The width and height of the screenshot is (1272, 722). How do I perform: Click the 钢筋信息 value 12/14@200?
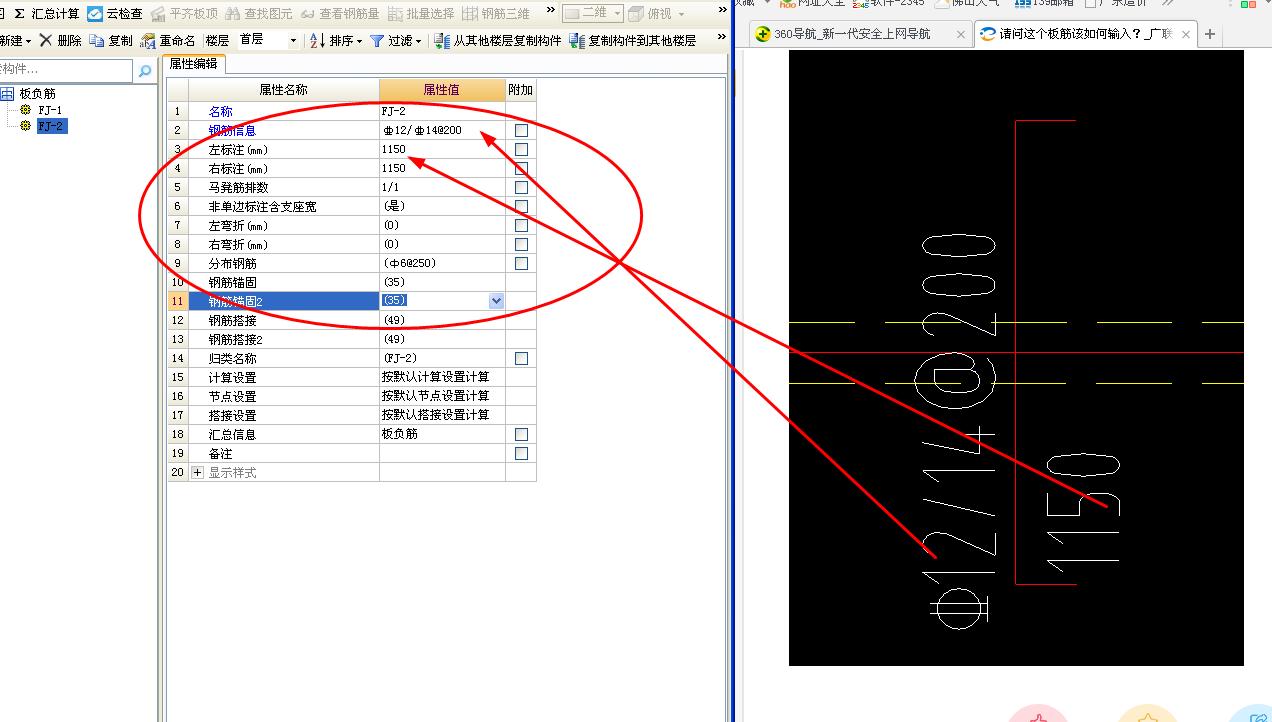coord(442,131)
